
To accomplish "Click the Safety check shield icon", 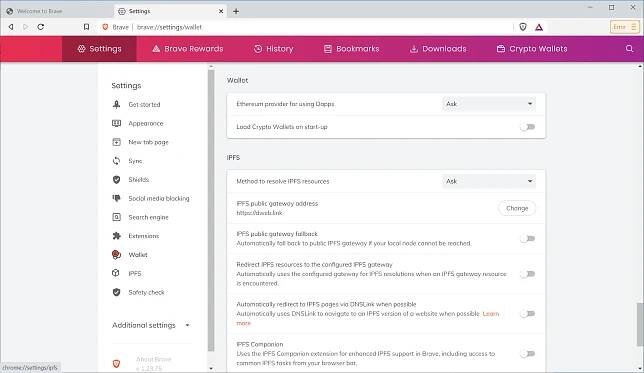I will click(x=117, y=292).
